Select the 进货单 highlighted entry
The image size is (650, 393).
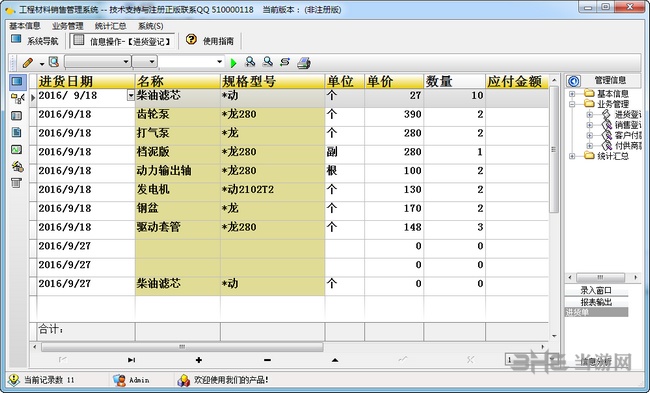click(x=596, y=312)
